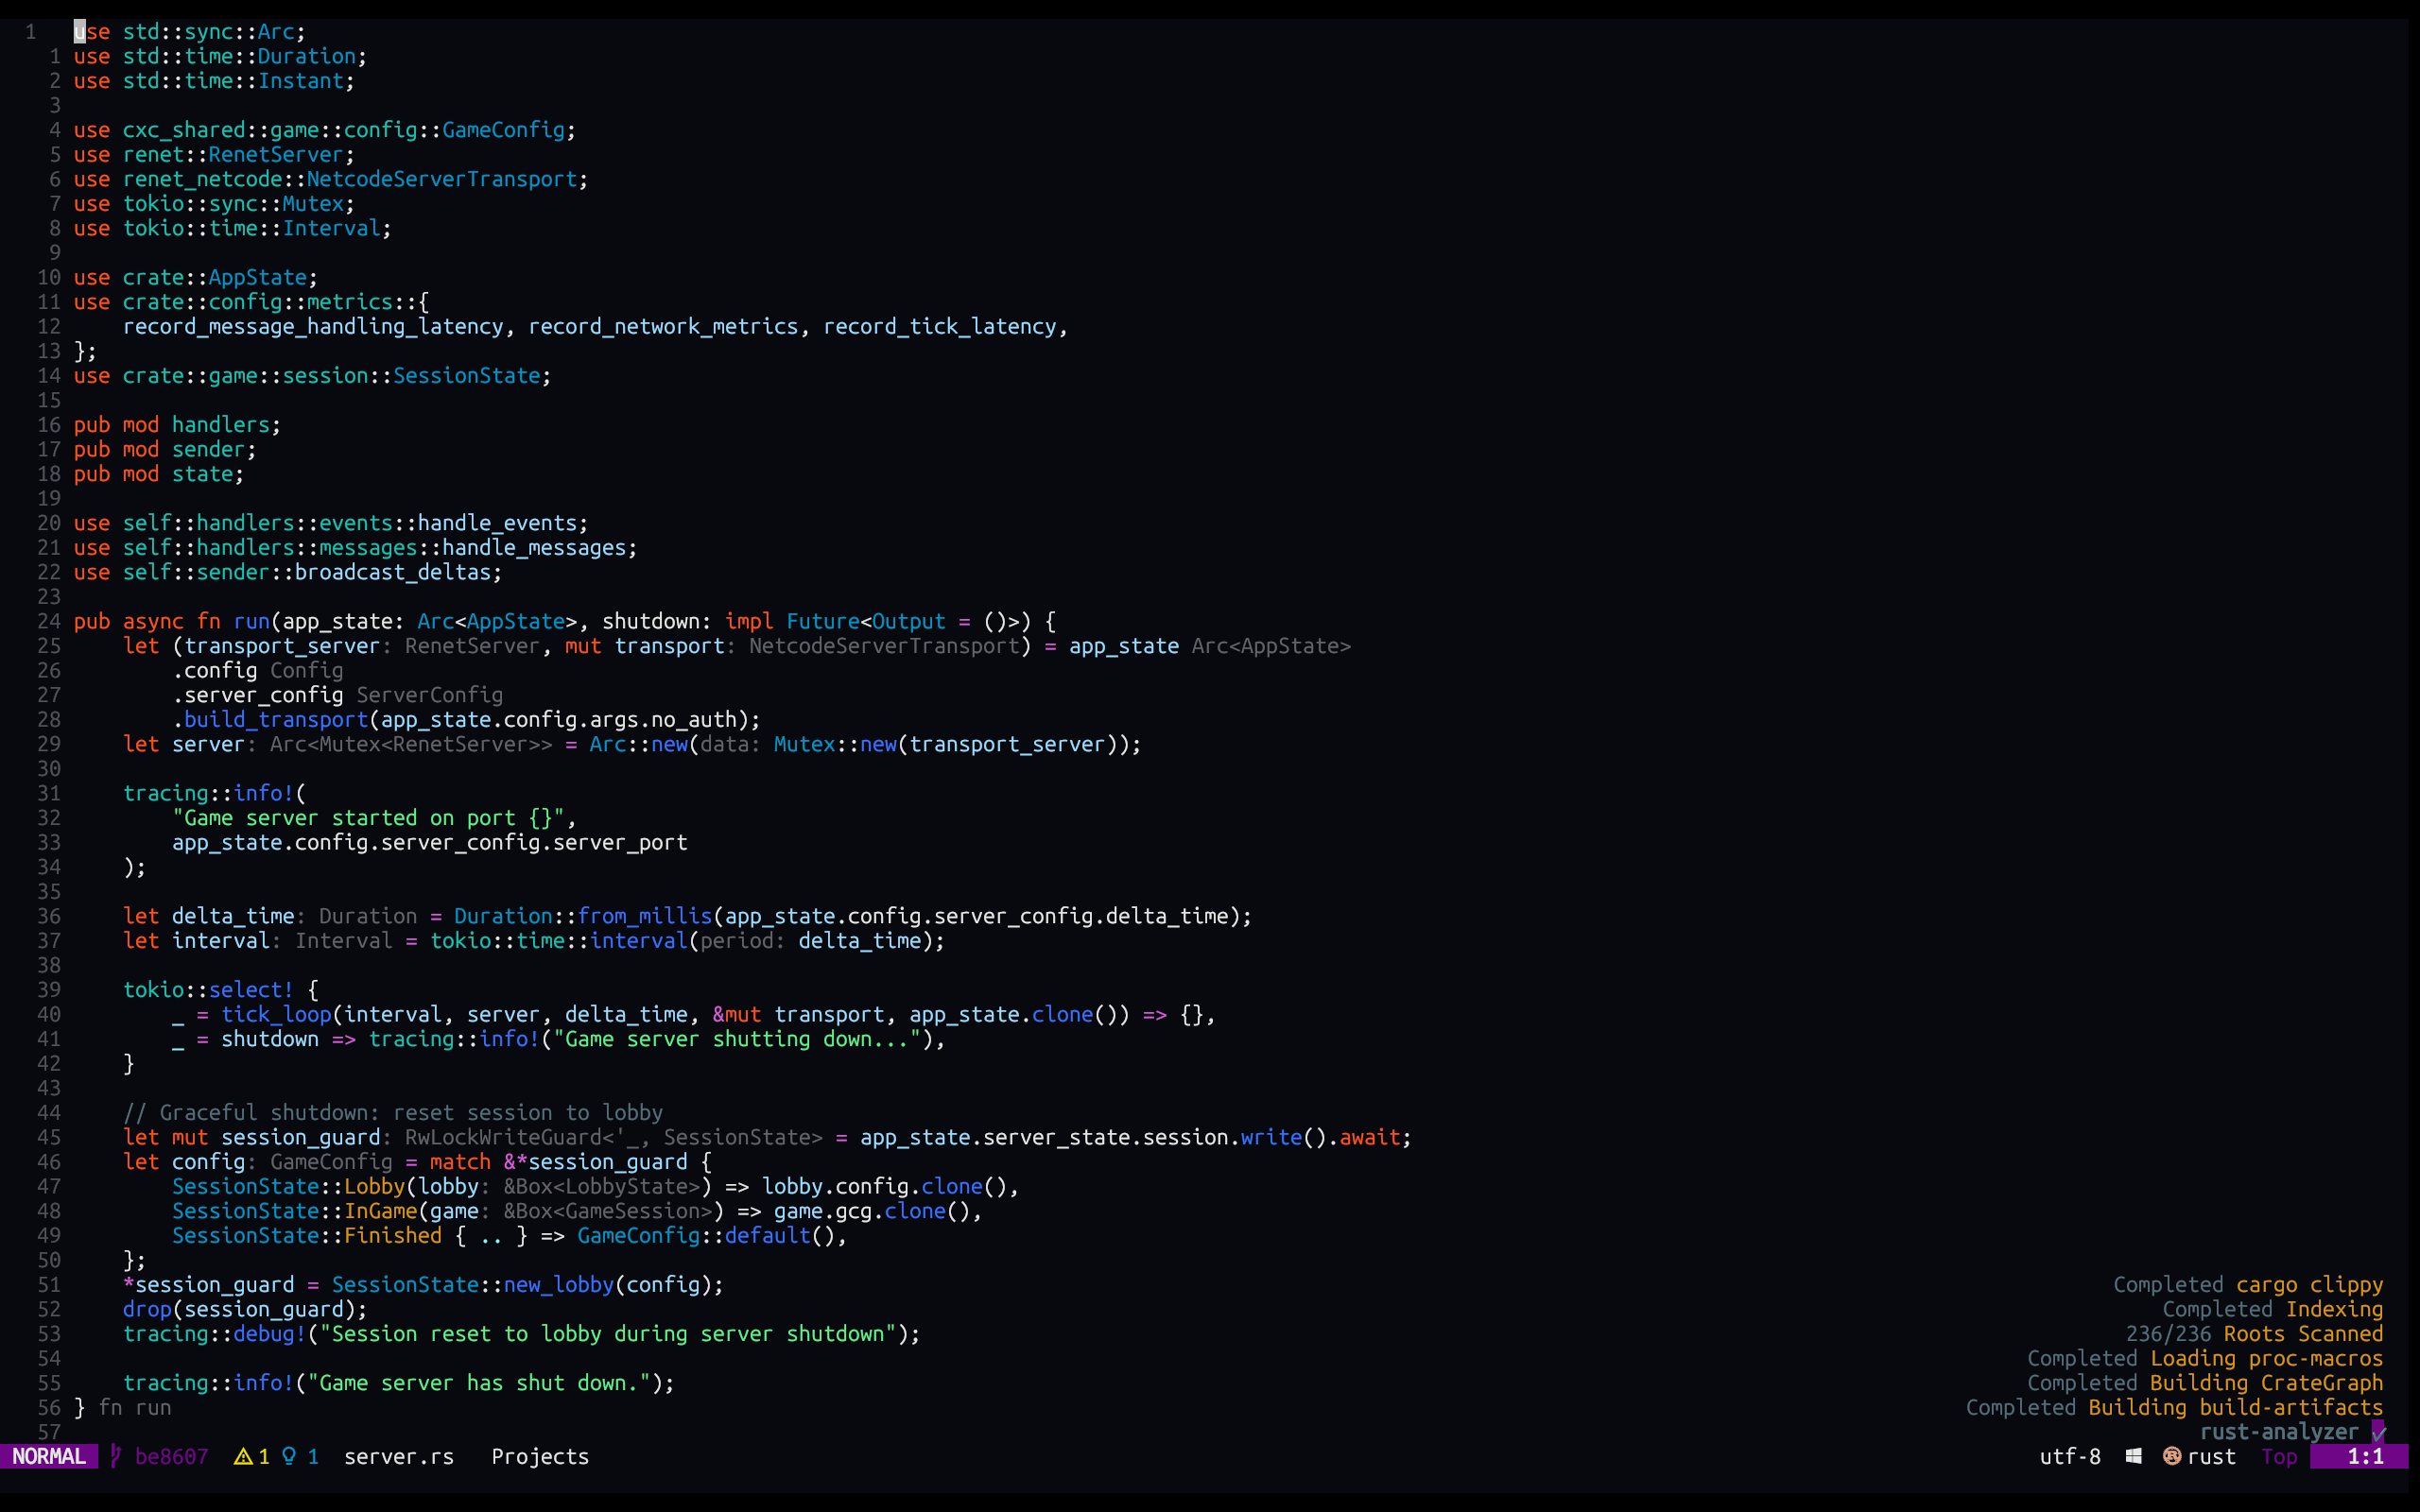
Task: Click the 'tick_loop' function call
Action: click(276, 1014)
